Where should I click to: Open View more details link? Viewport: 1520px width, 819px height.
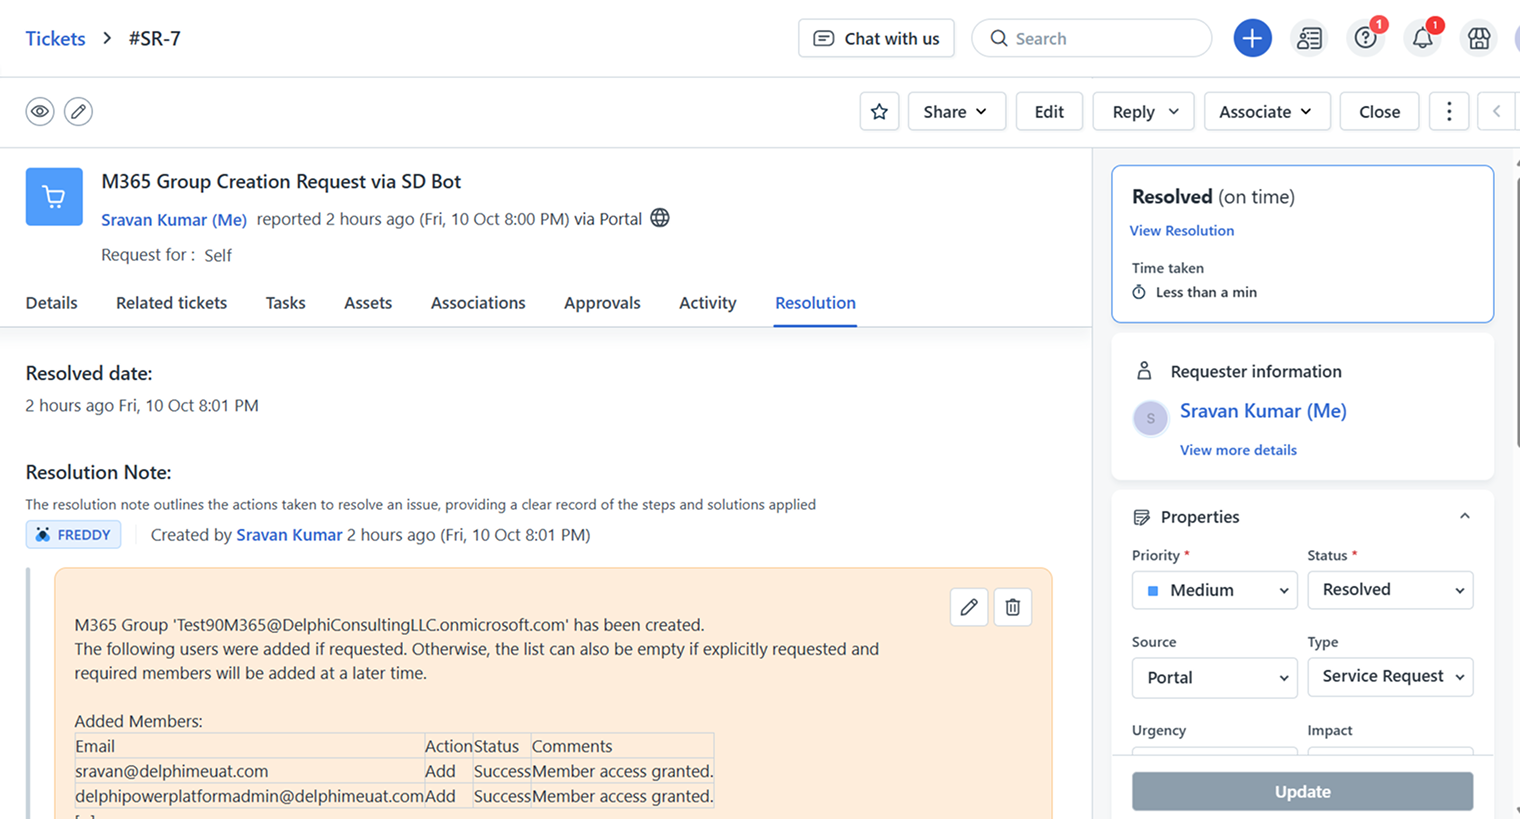coord(1238,450)
